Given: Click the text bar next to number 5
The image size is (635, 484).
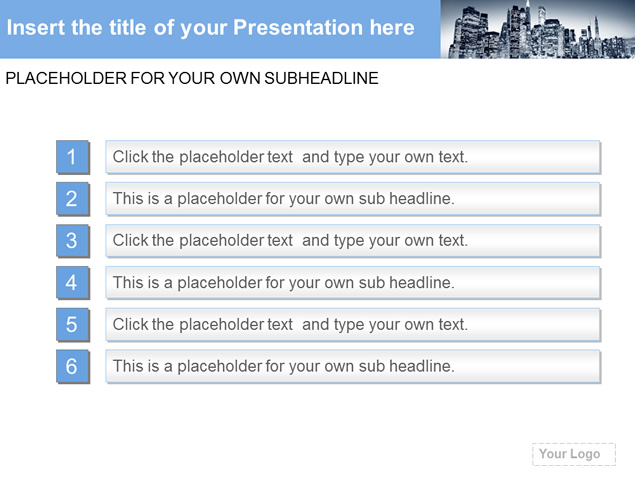Looking at the screenshot, I should pos(353,324).
